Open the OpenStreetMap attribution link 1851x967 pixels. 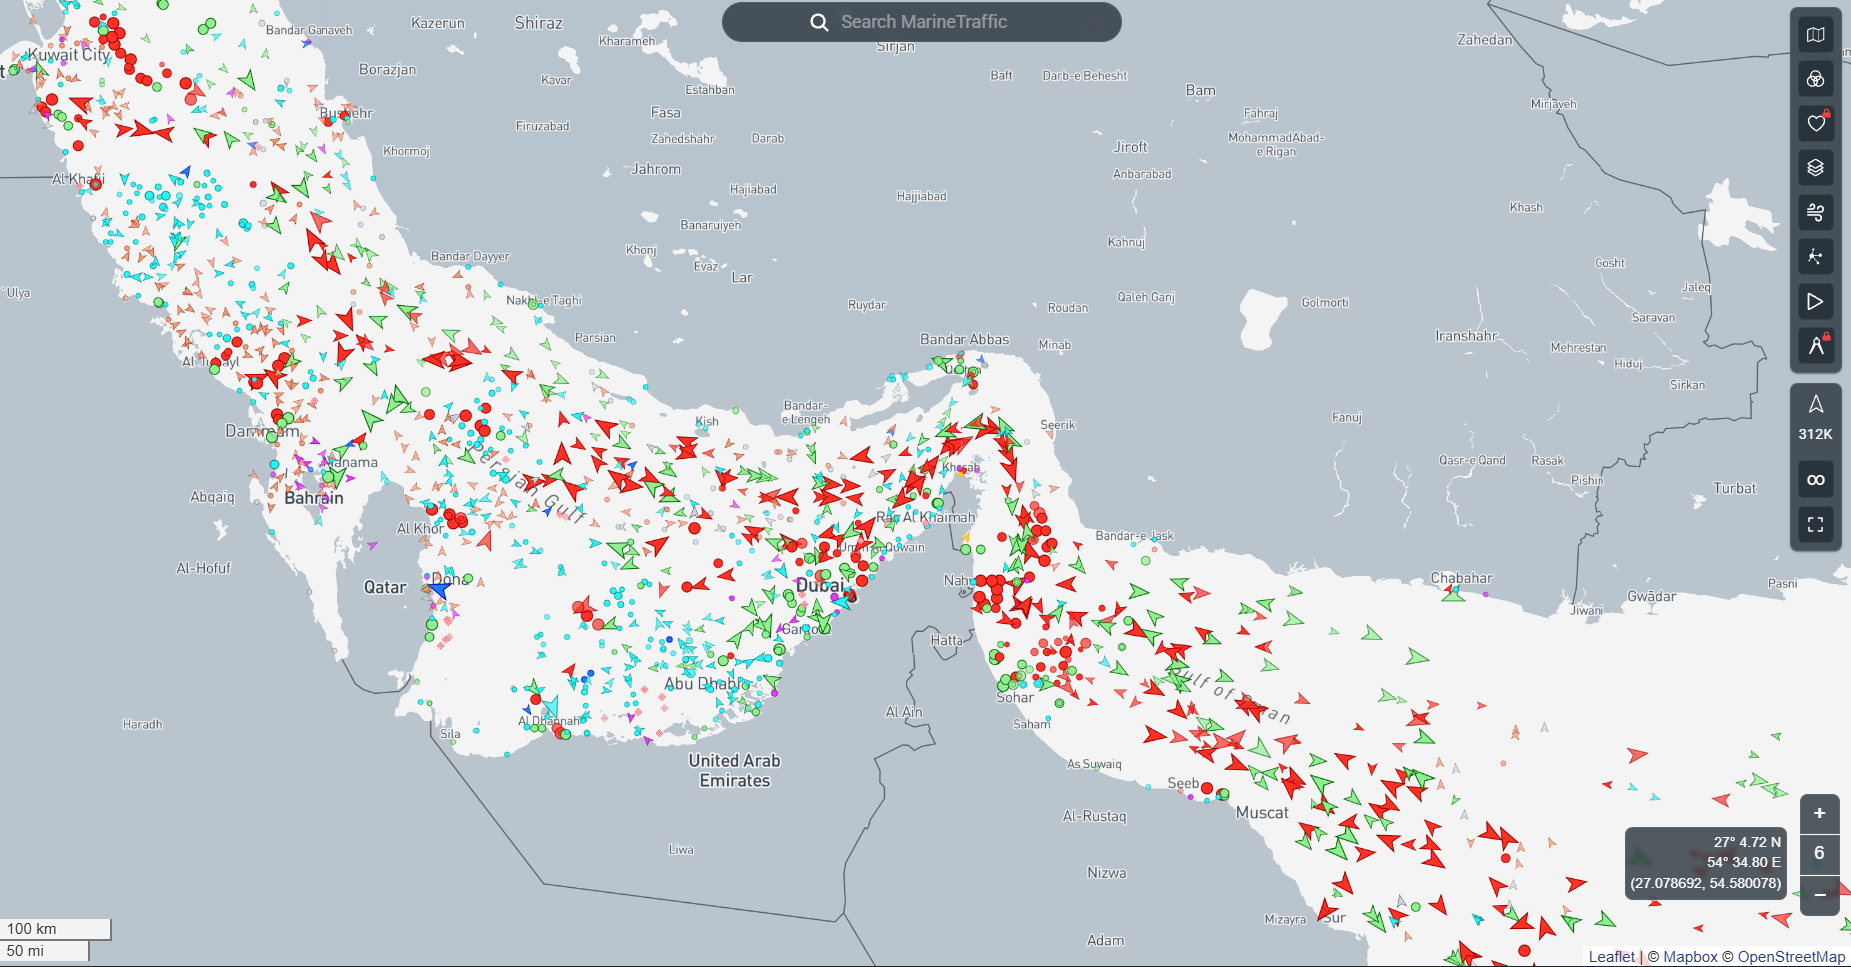[1791, 957]
